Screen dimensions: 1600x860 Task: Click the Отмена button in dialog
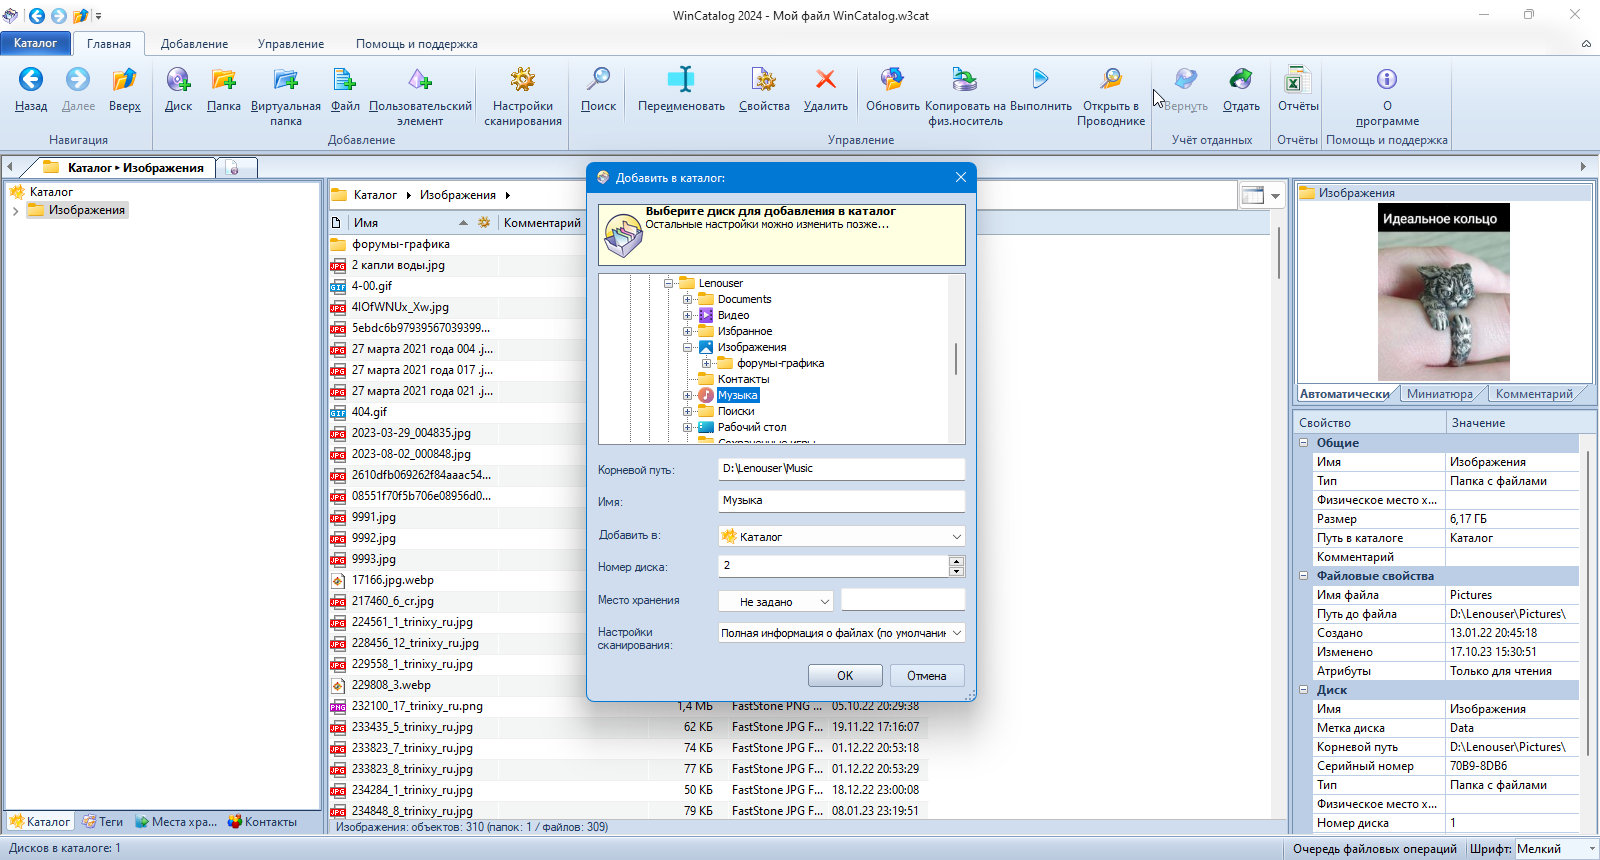tap(927, 676)
